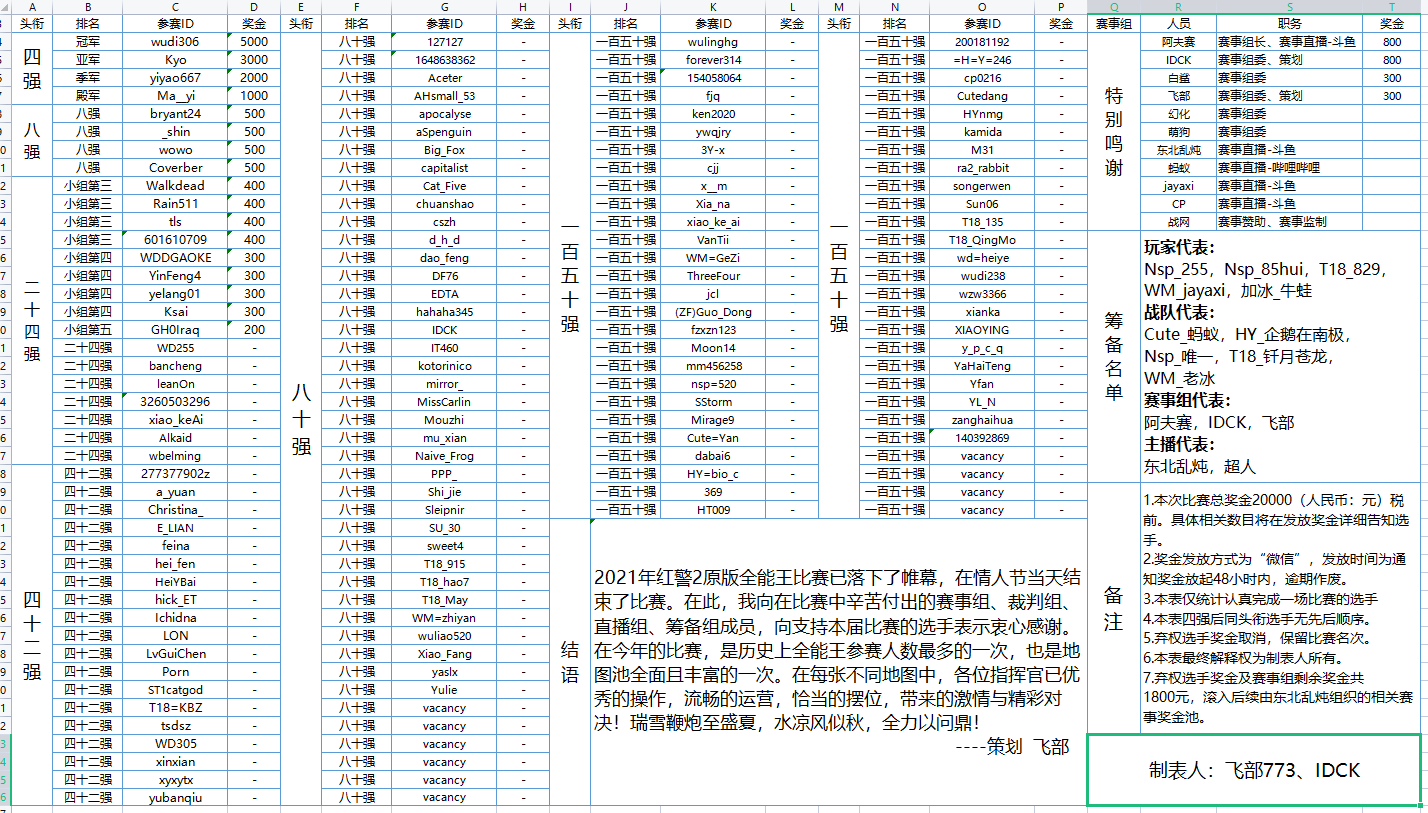Select column header D labeled 奖金
Screen dimensions: 1428x813
(253, 23)
